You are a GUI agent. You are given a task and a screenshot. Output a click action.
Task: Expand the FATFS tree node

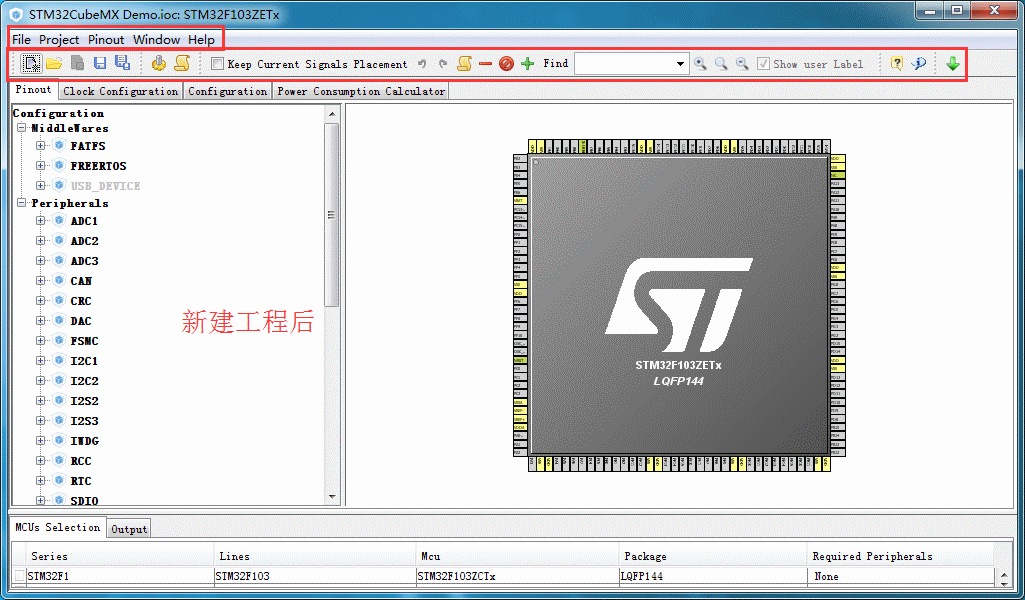[x=41, y=146]
